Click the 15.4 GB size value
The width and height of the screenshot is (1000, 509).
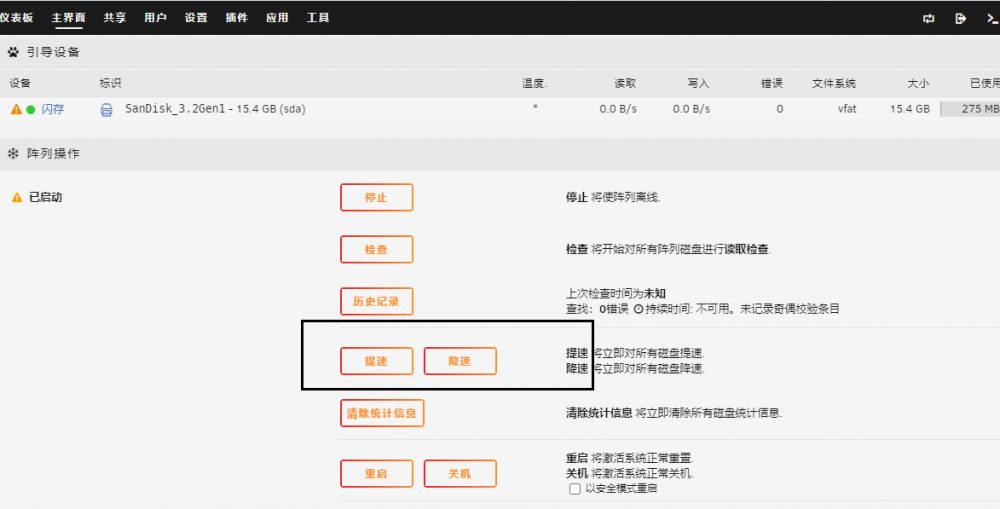[x=910, y=109]
